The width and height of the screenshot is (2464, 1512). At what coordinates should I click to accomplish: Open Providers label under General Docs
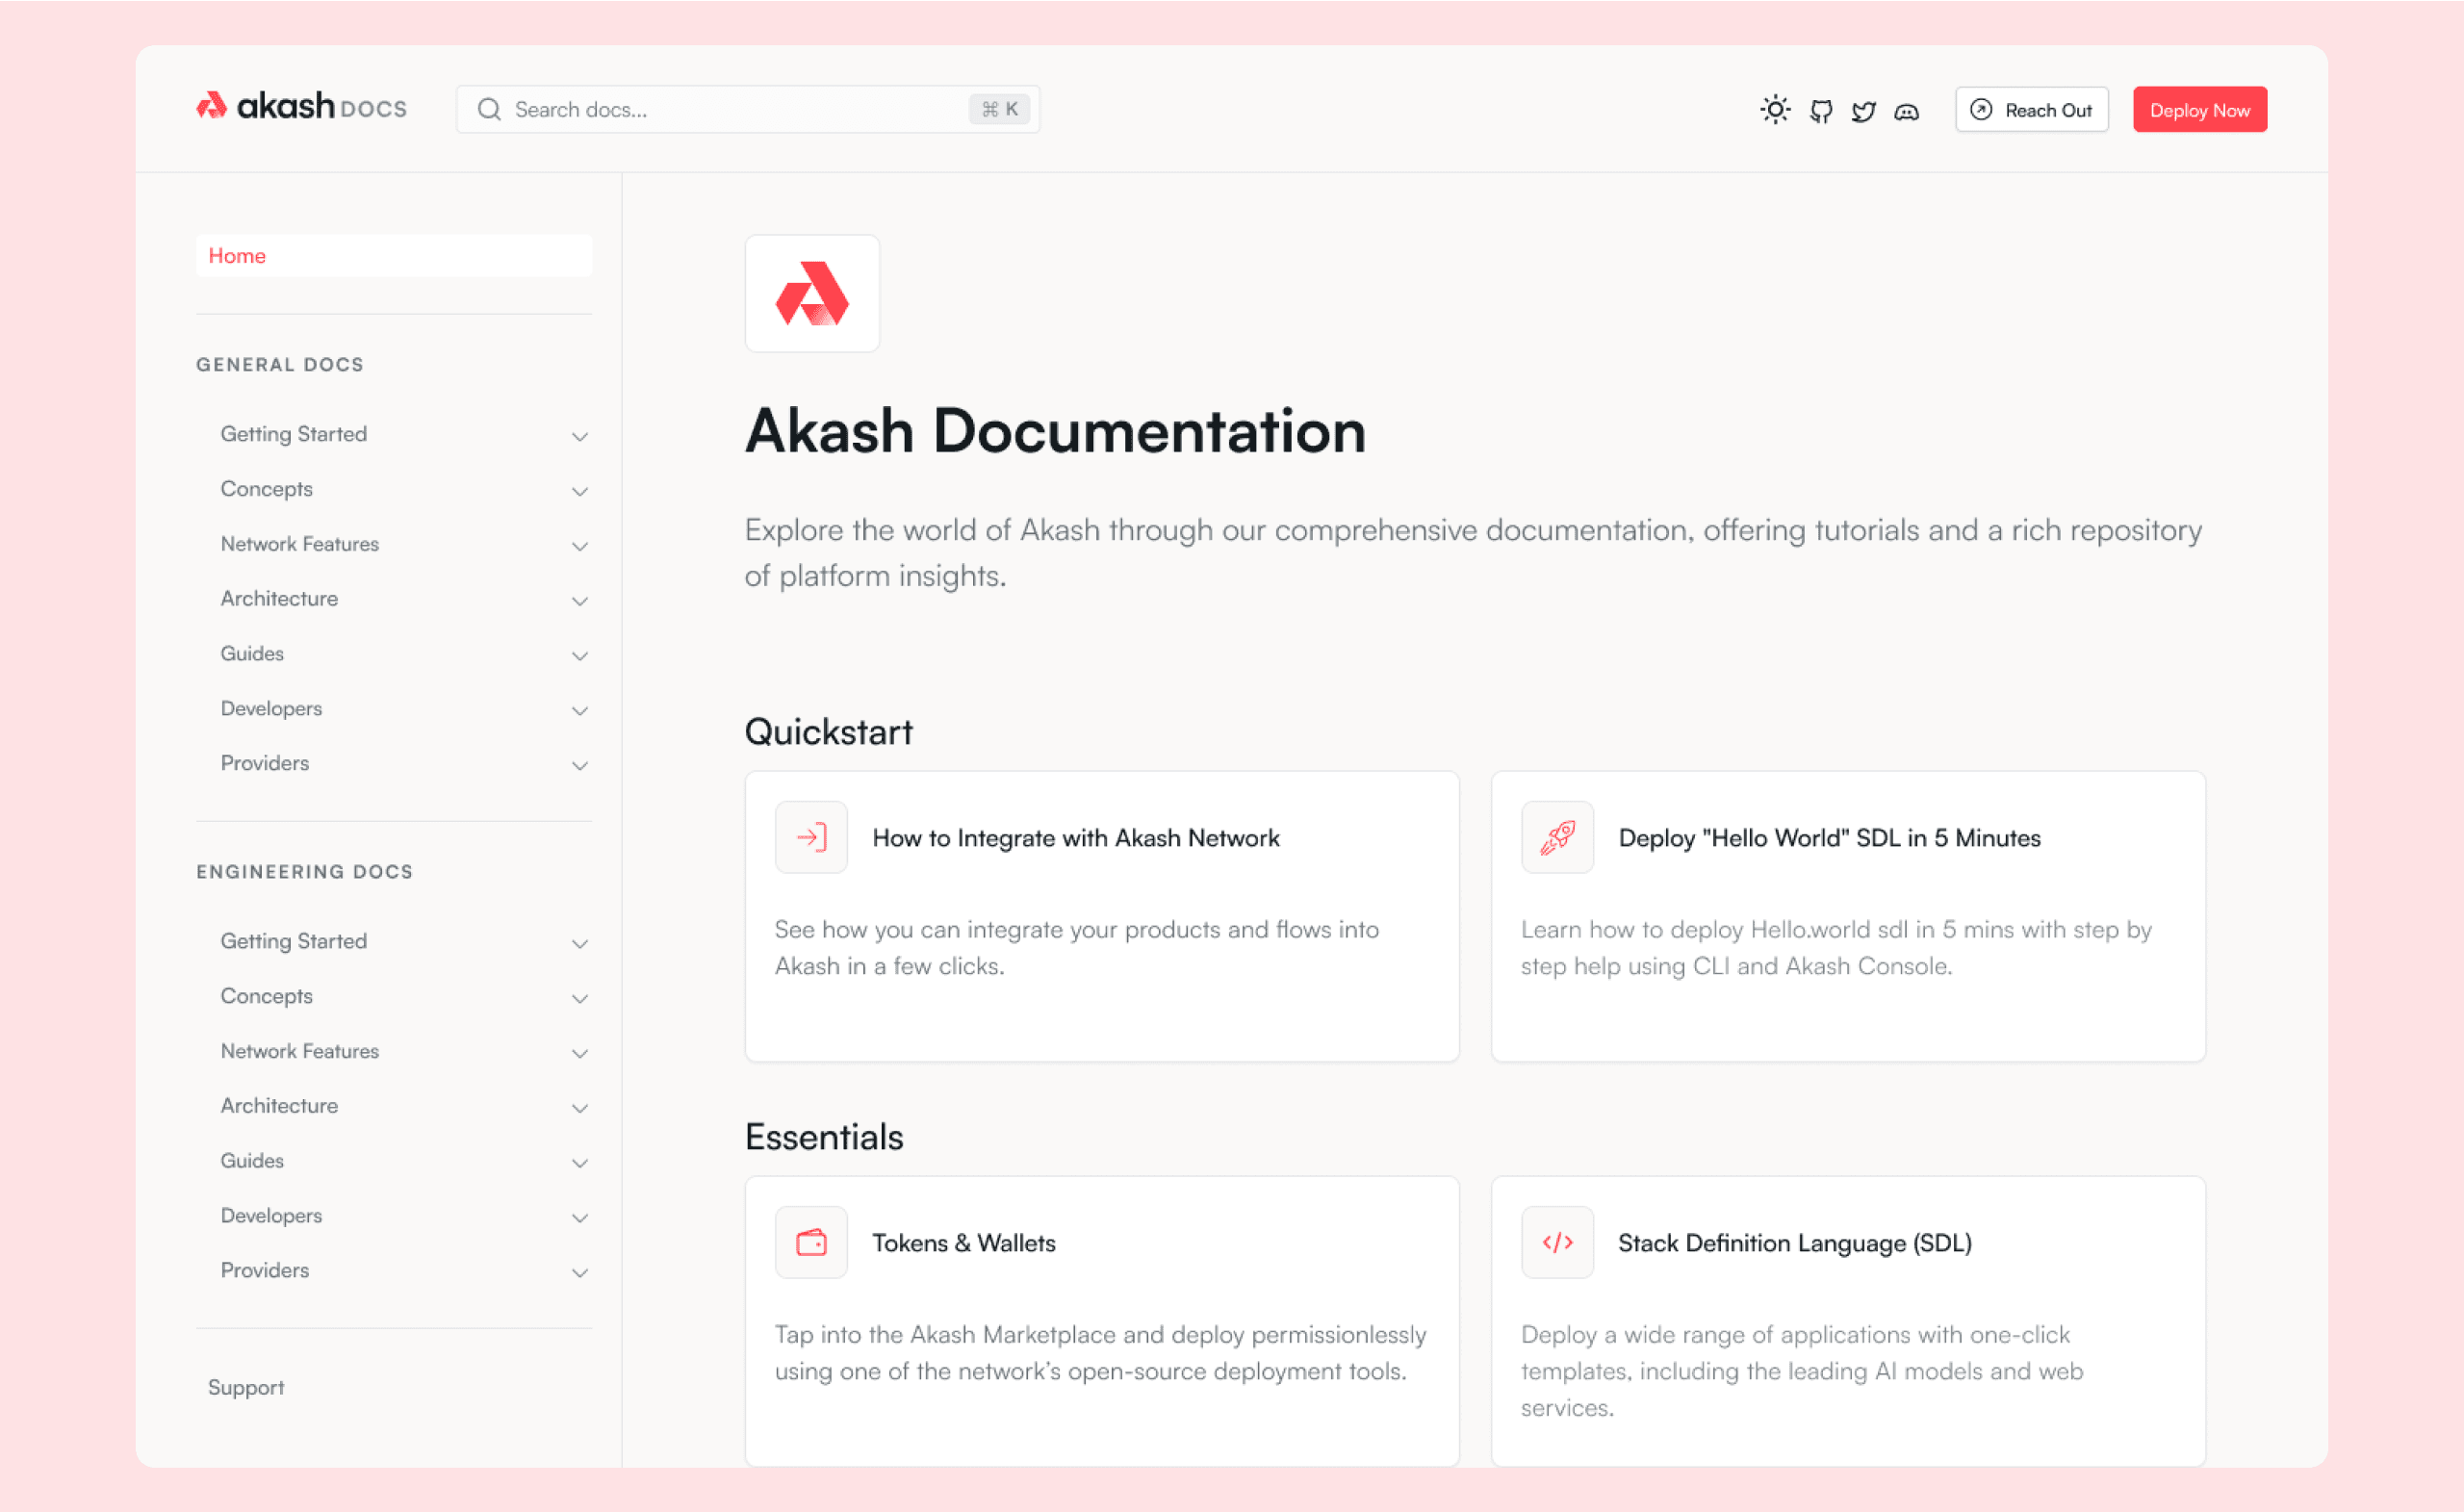click(x=265, y=763)
